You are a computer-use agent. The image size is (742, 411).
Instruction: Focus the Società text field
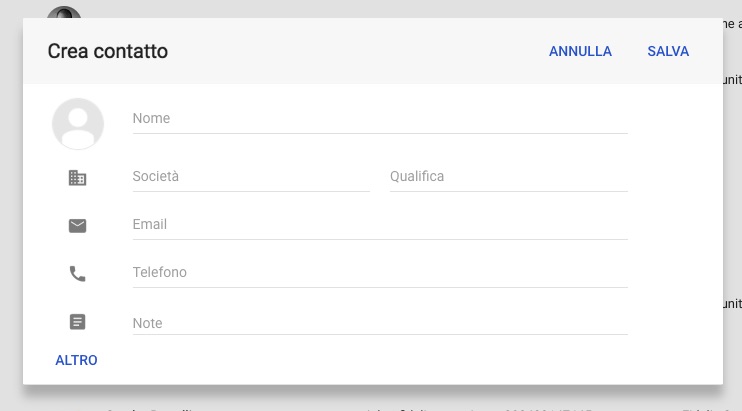pos(251,177)
